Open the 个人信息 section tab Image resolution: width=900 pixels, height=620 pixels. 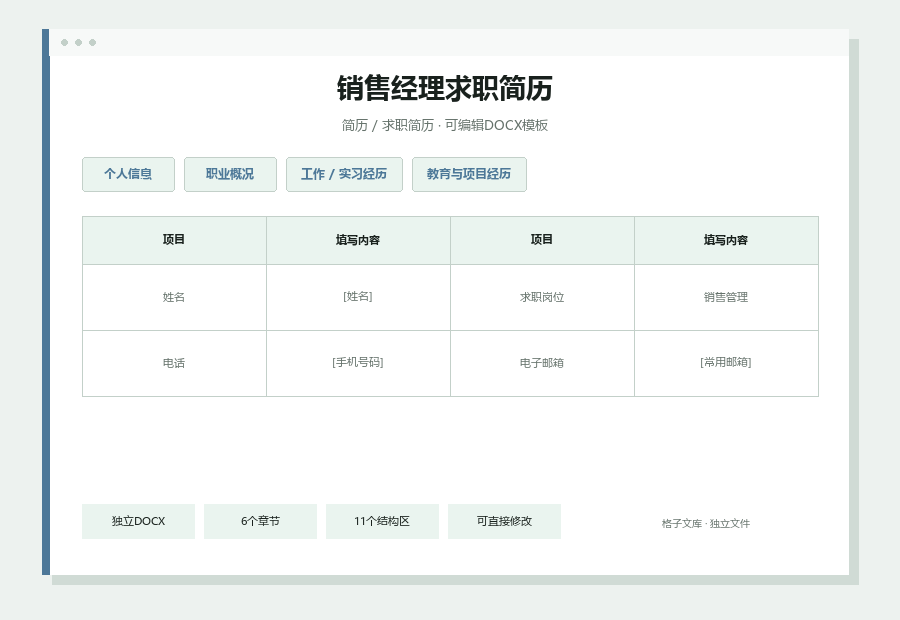pyautogui.click(x=128, y=175)
